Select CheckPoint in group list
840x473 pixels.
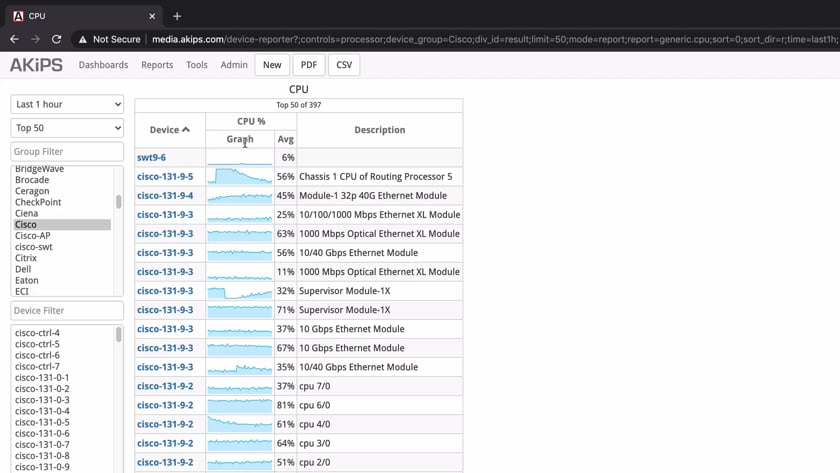38,202
